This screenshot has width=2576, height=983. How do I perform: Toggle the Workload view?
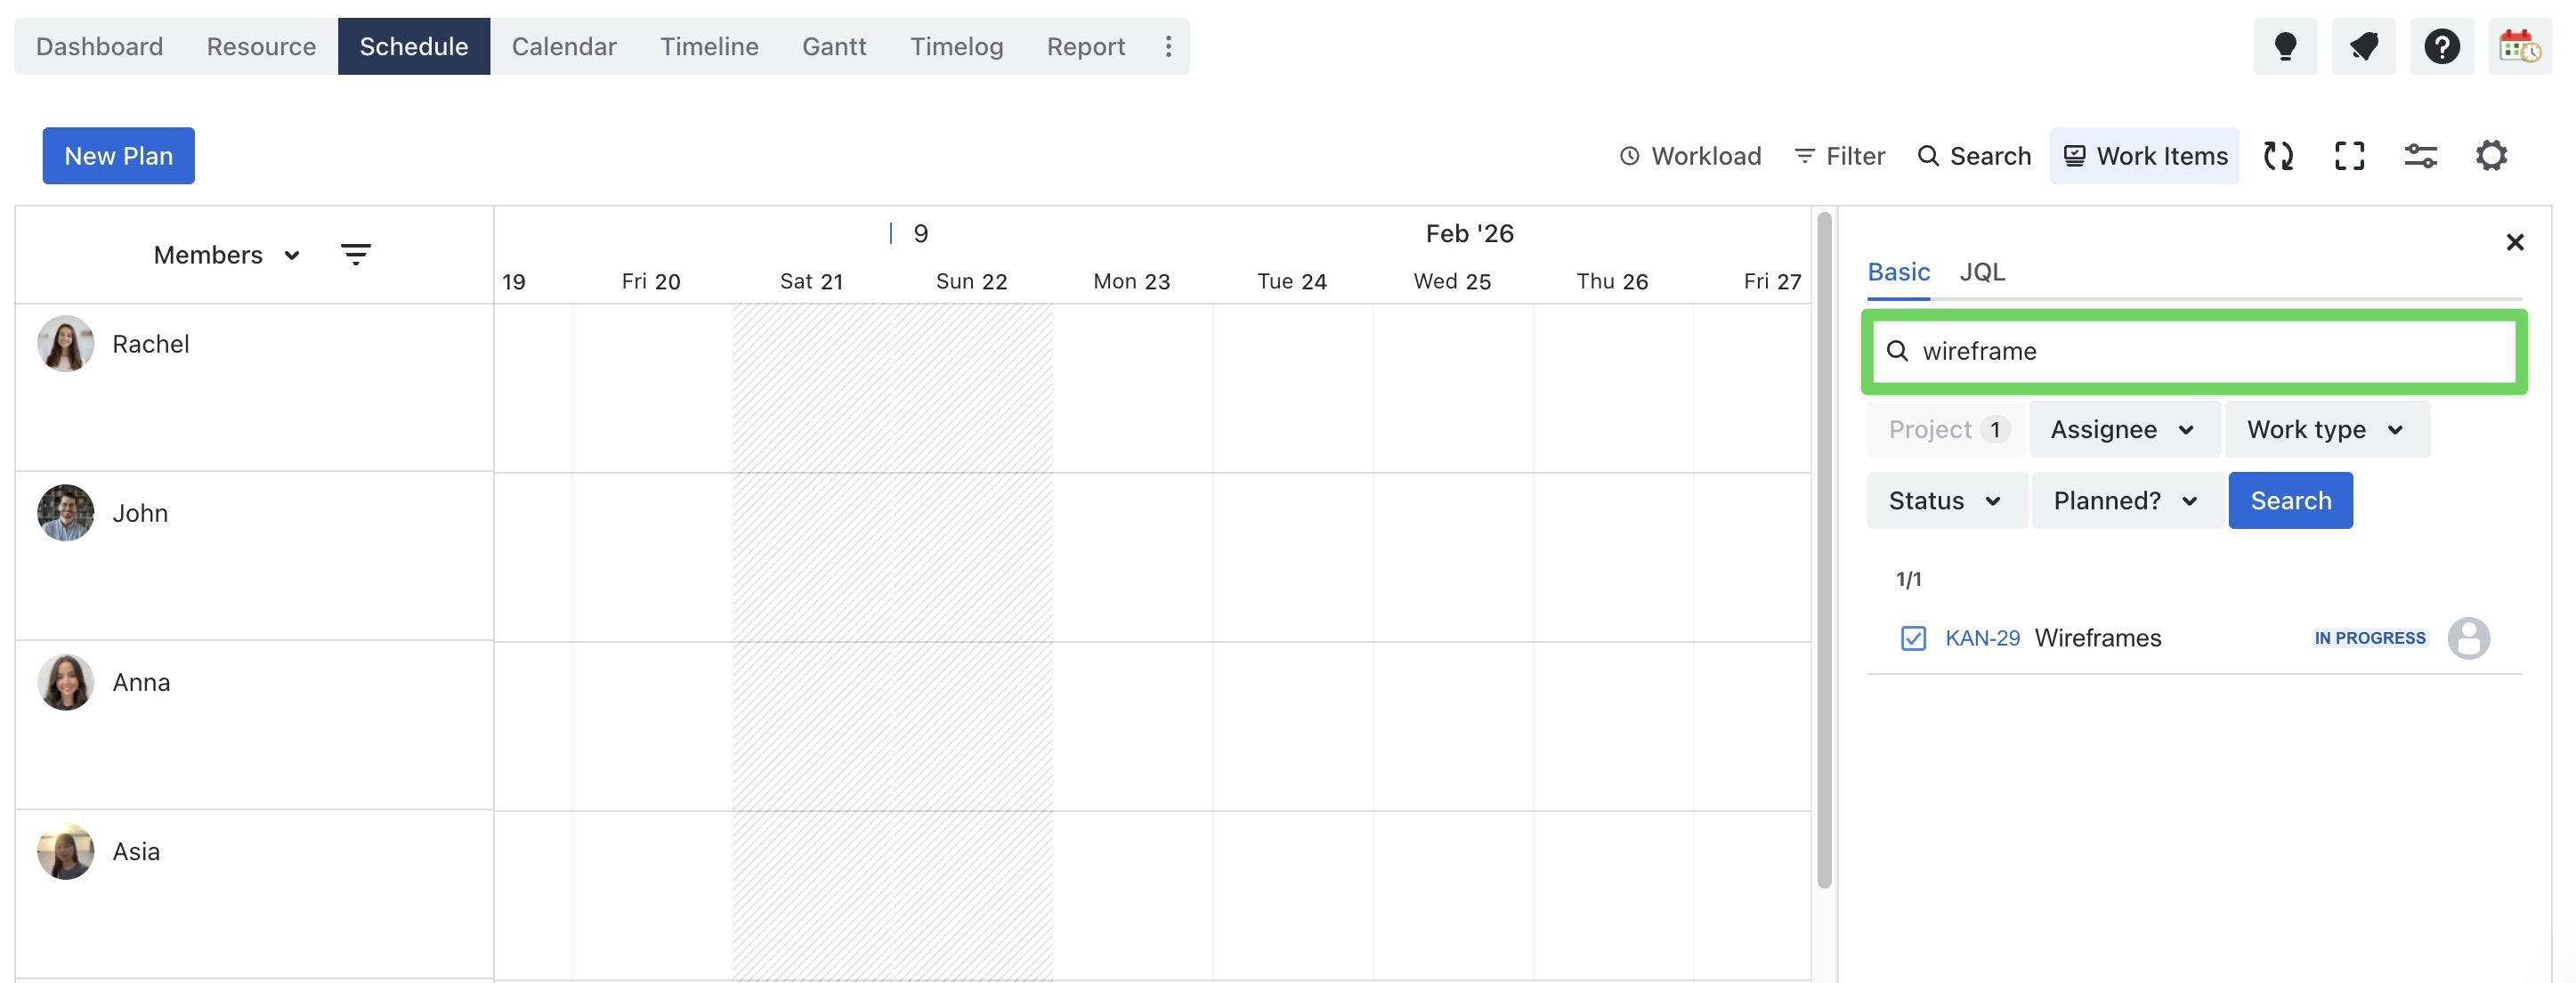(x=1690, y=156)
